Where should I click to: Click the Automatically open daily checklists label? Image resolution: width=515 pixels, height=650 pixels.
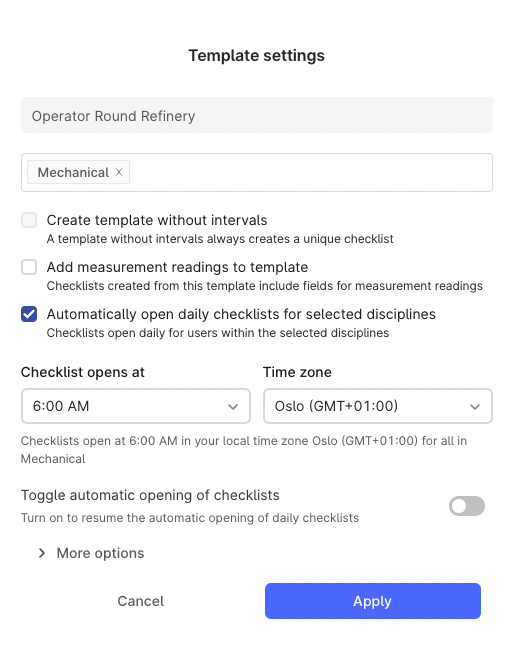tap(241, 314)
